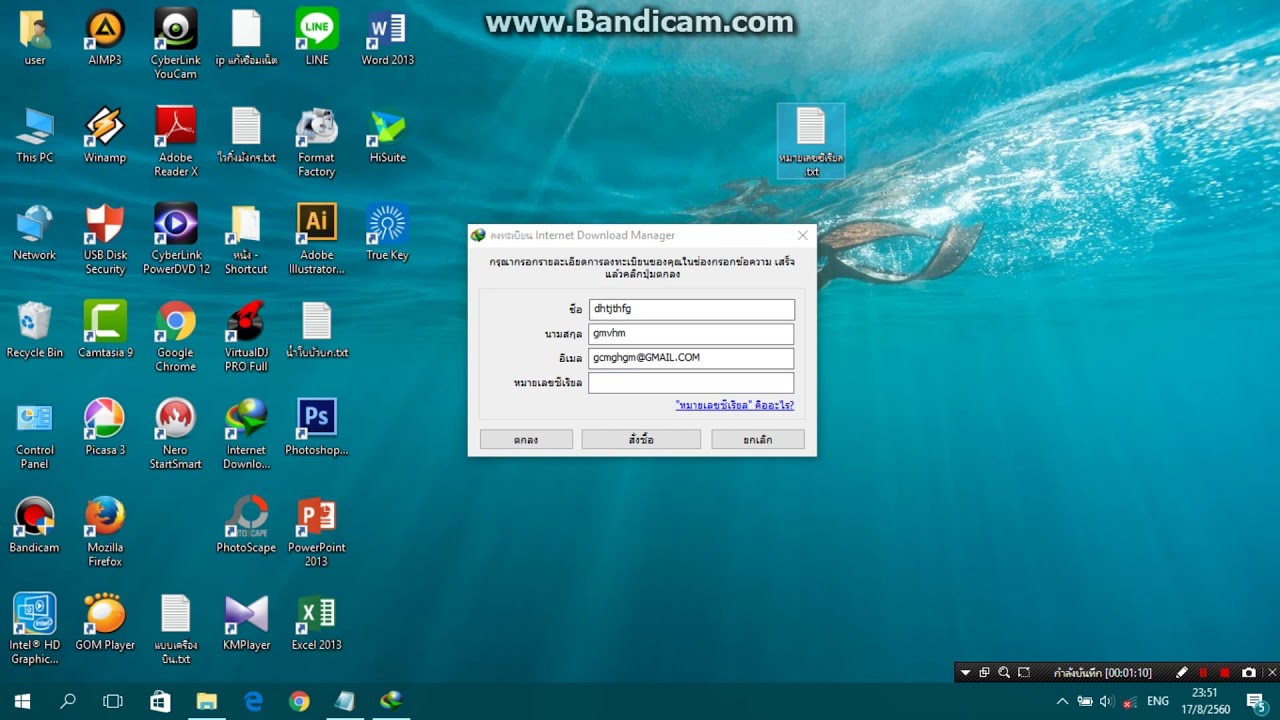Open the volume control in tray
The height and width of the screenshot is (720, 1280).
[1107, 701]
